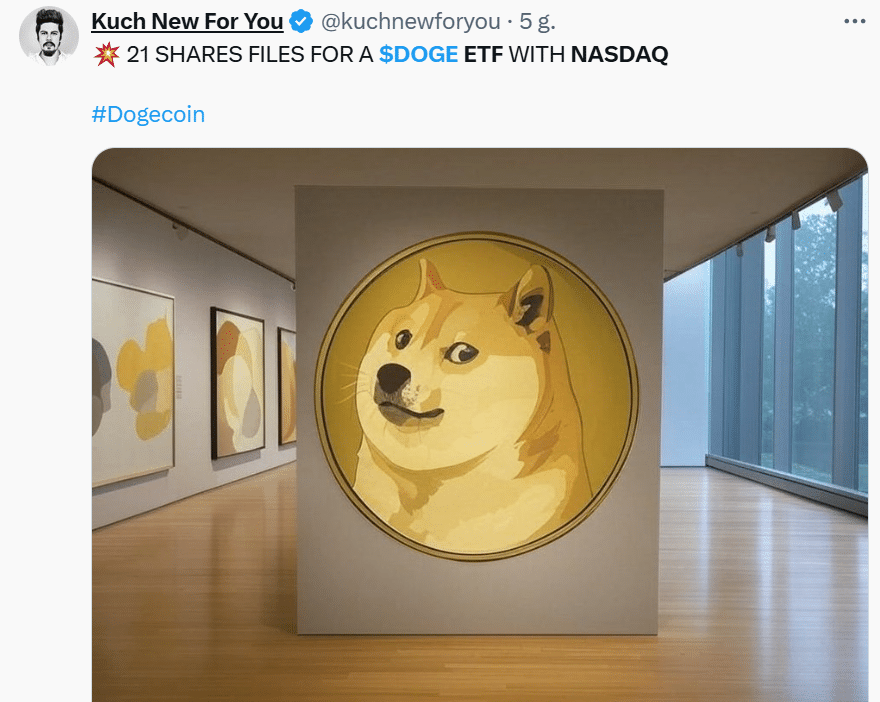Open the tweet timestamp 5 g.

coord(537,21)
